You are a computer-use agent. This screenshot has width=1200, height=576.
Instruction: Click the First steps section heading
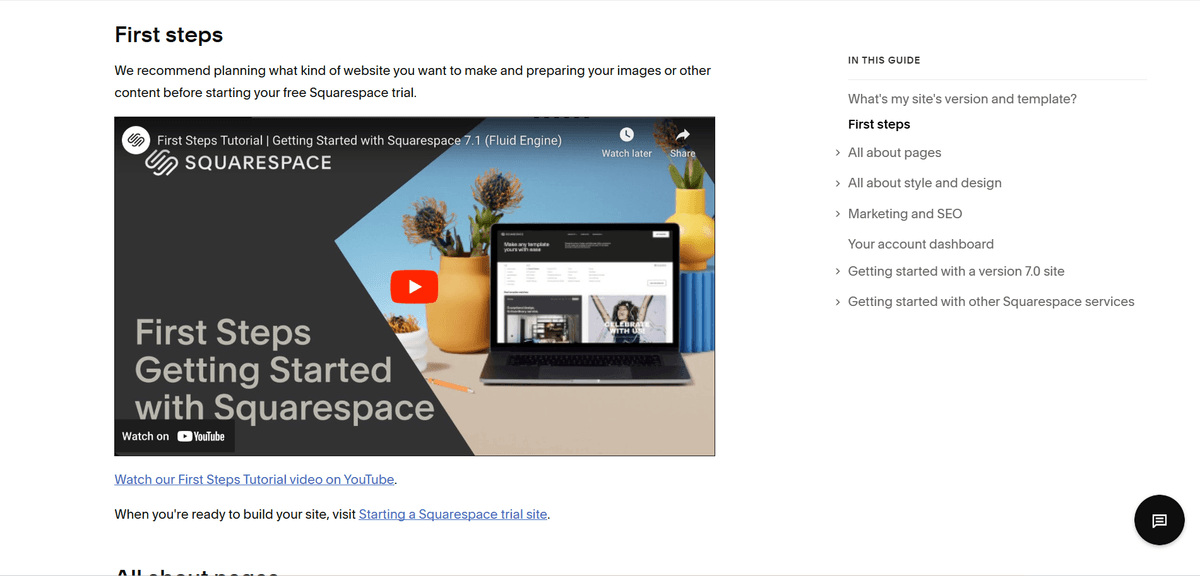(x=169, y=35)
